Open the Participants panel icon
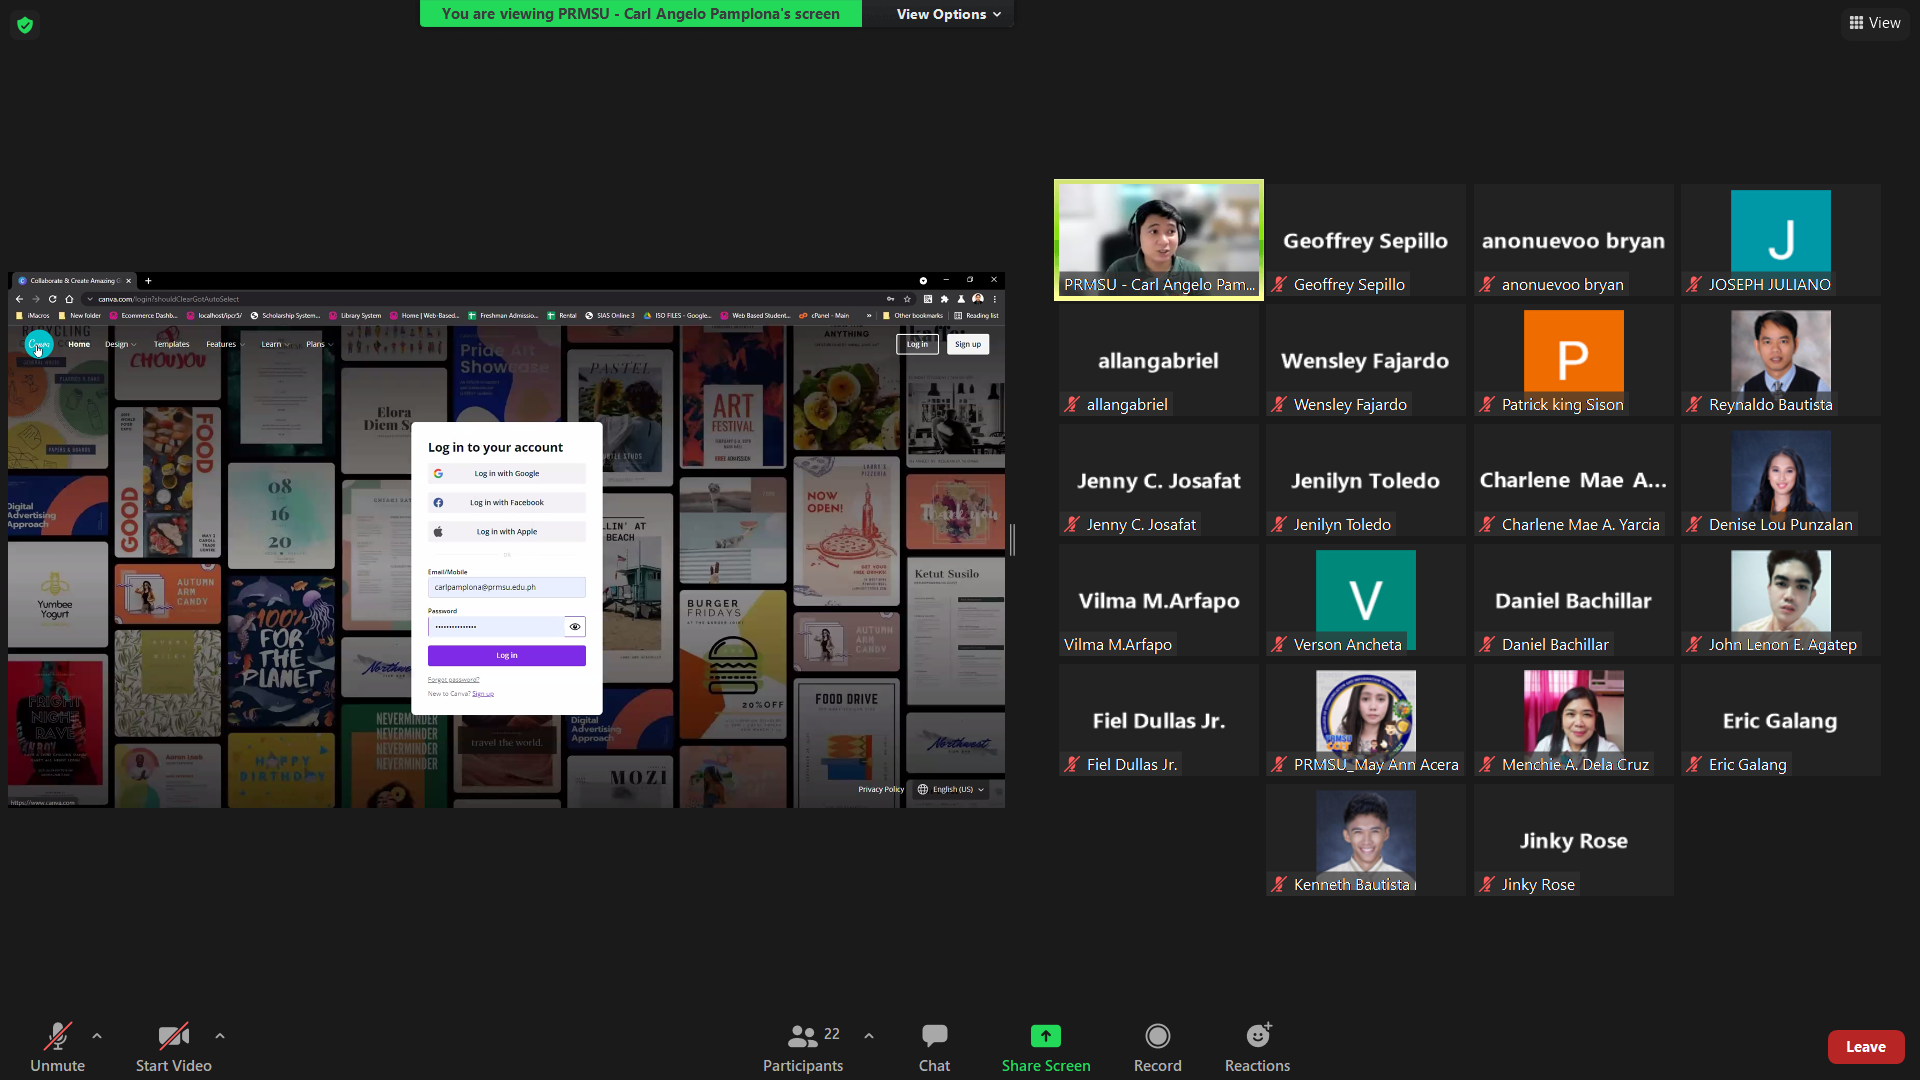Image resolution: width=1920 pixels, height=1080 pixels. coord(802,1036)
